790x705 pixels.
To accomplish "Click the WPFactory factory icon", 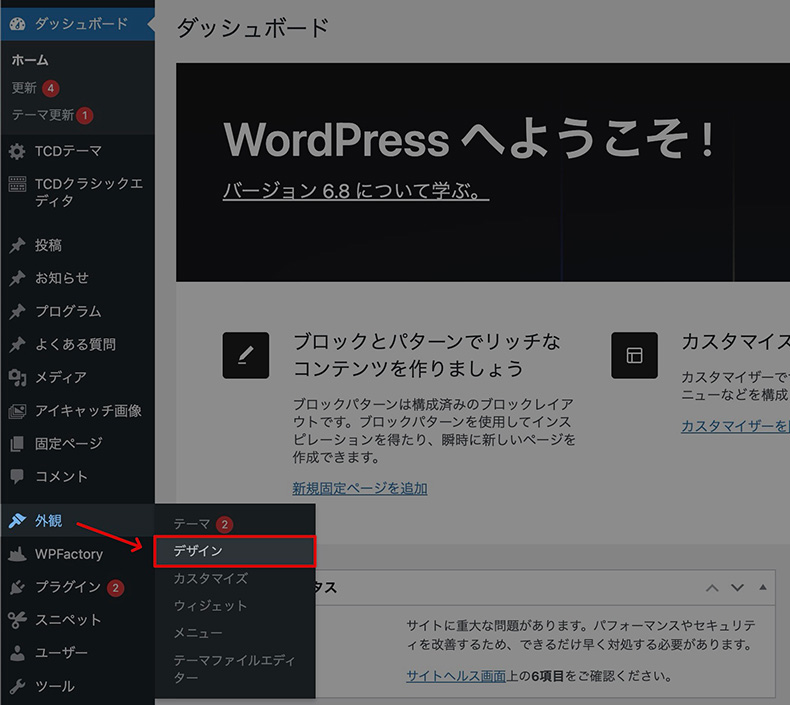I will [x=17, y=554].
